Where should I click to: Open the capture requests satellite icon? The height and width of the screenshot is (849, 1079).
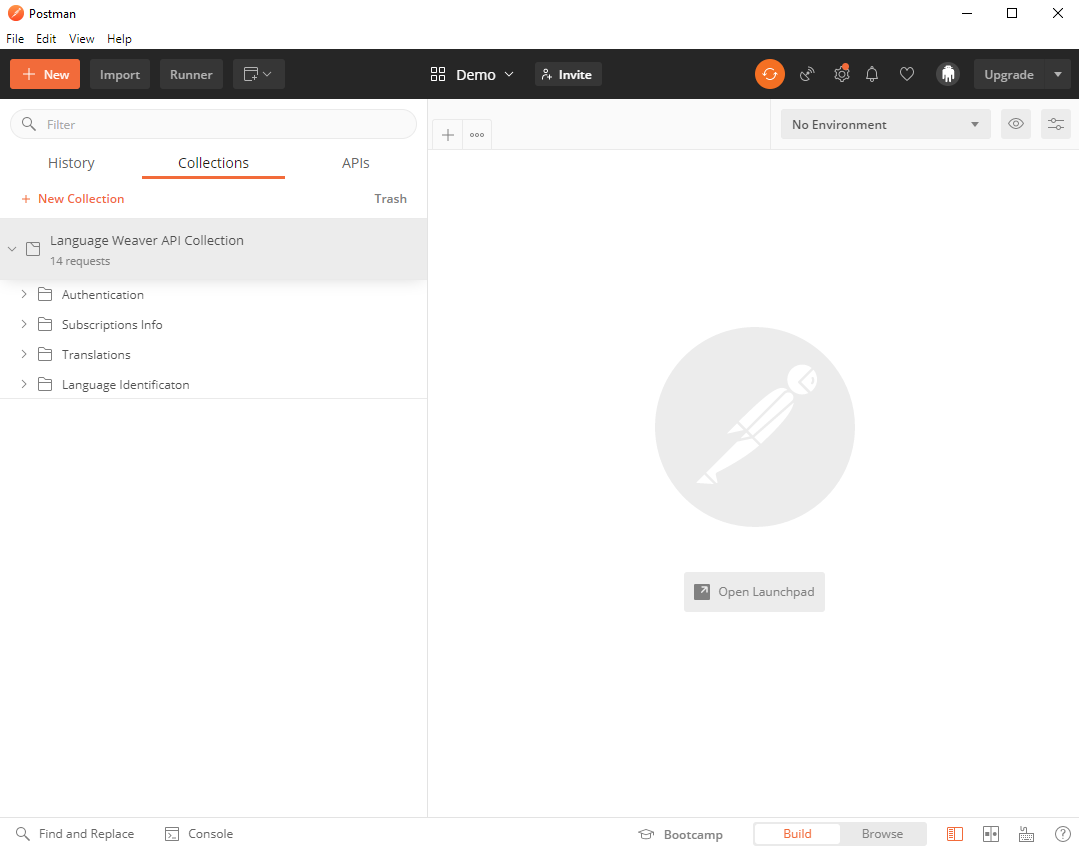click(x=807, y=74)
